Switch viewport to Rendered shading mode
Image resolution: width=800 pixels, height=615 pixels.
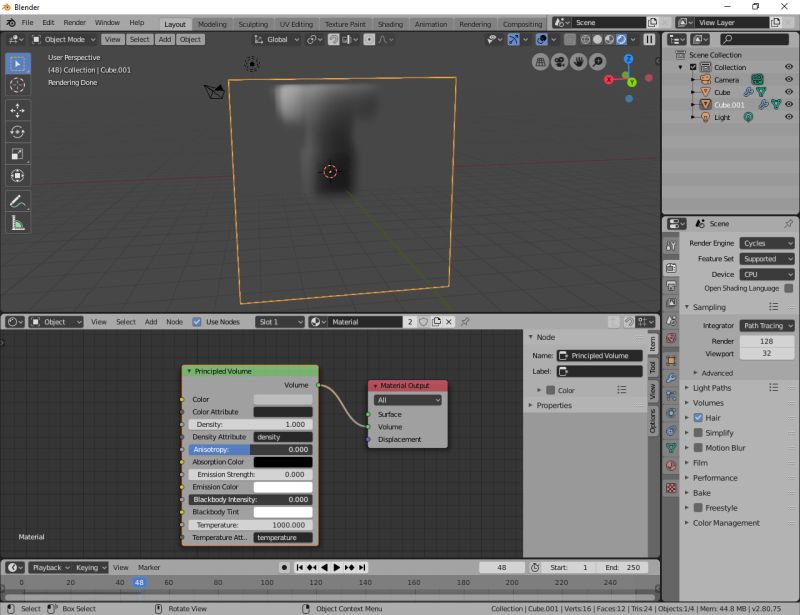621,39
